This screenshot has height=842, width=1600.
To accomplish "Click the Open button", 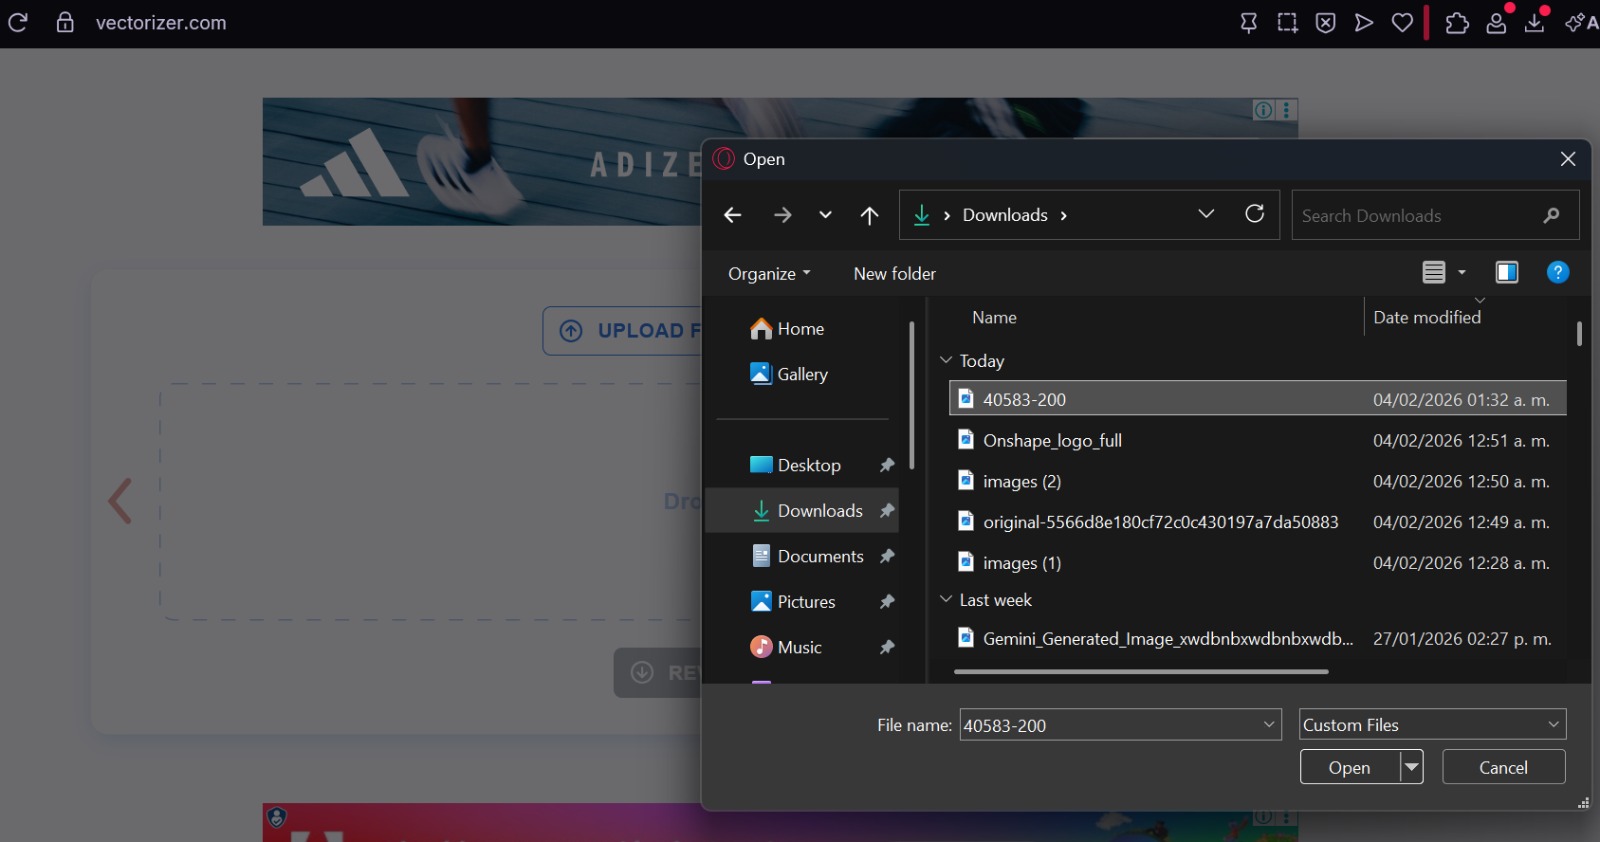I will tap(1349, 768).
